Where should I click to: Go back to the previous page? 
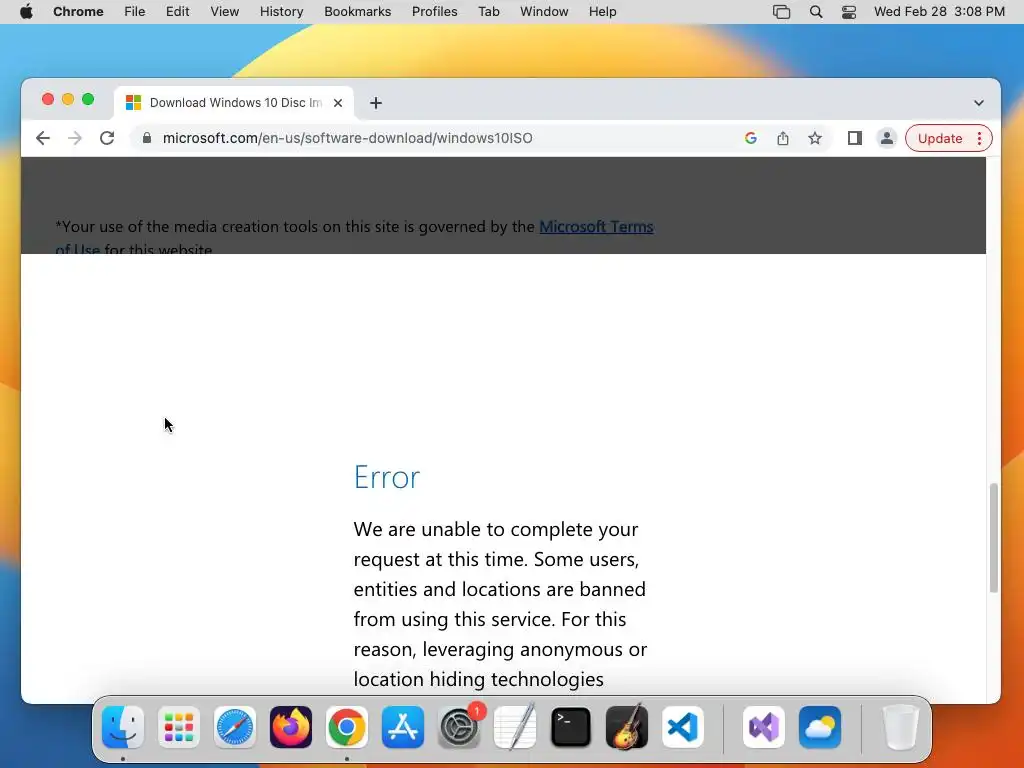(x=42, y=138)
